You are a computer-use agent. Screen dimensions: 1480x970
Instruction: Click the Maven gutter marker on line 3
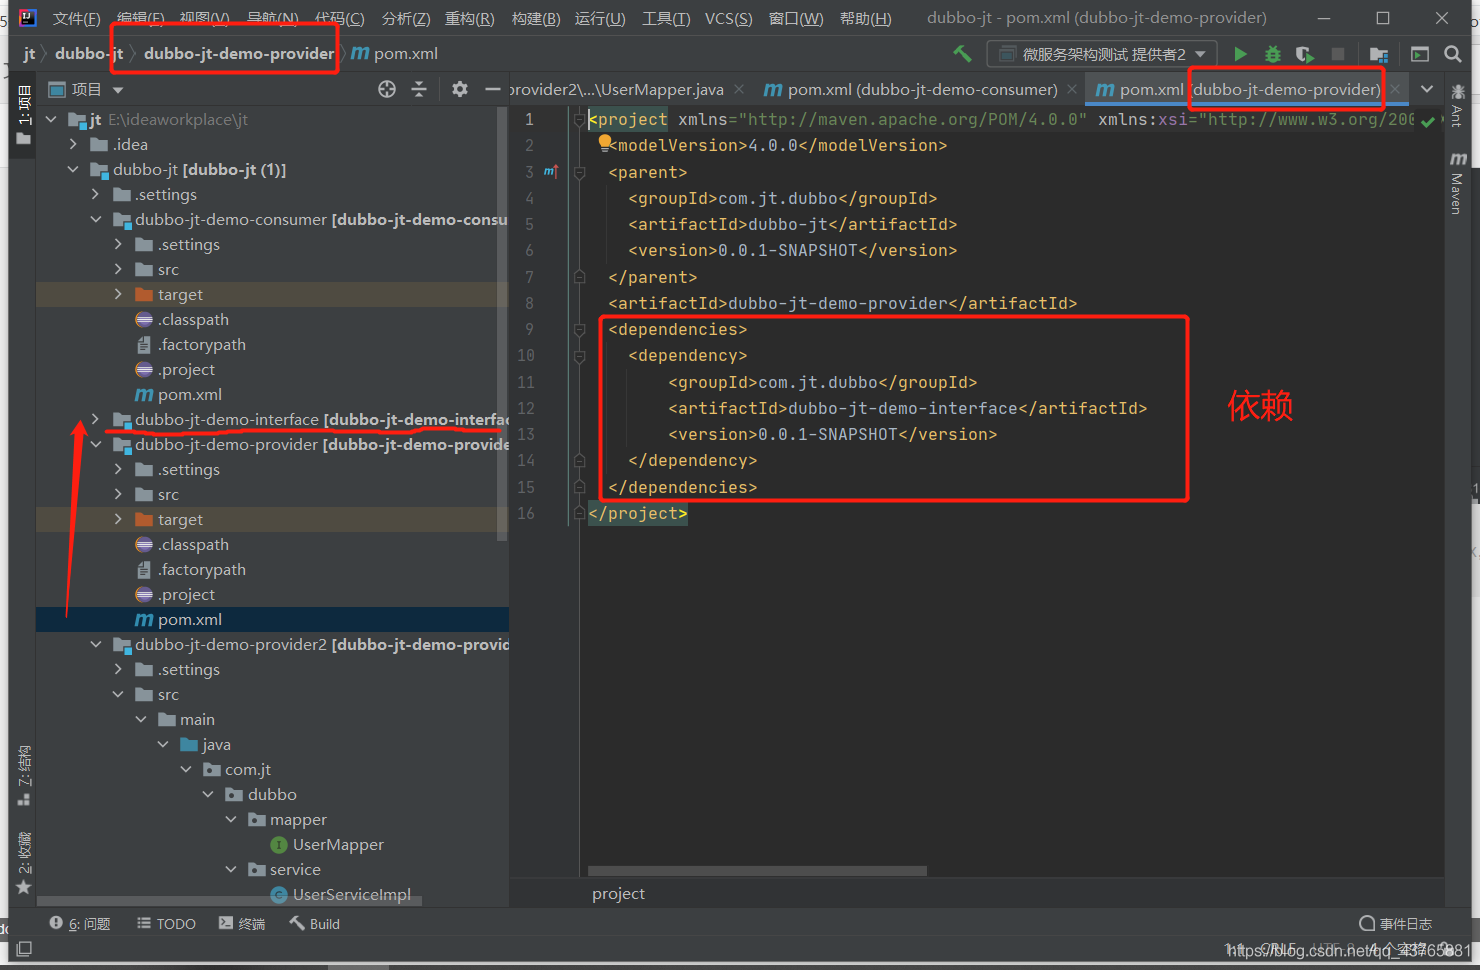click(550, 172)
